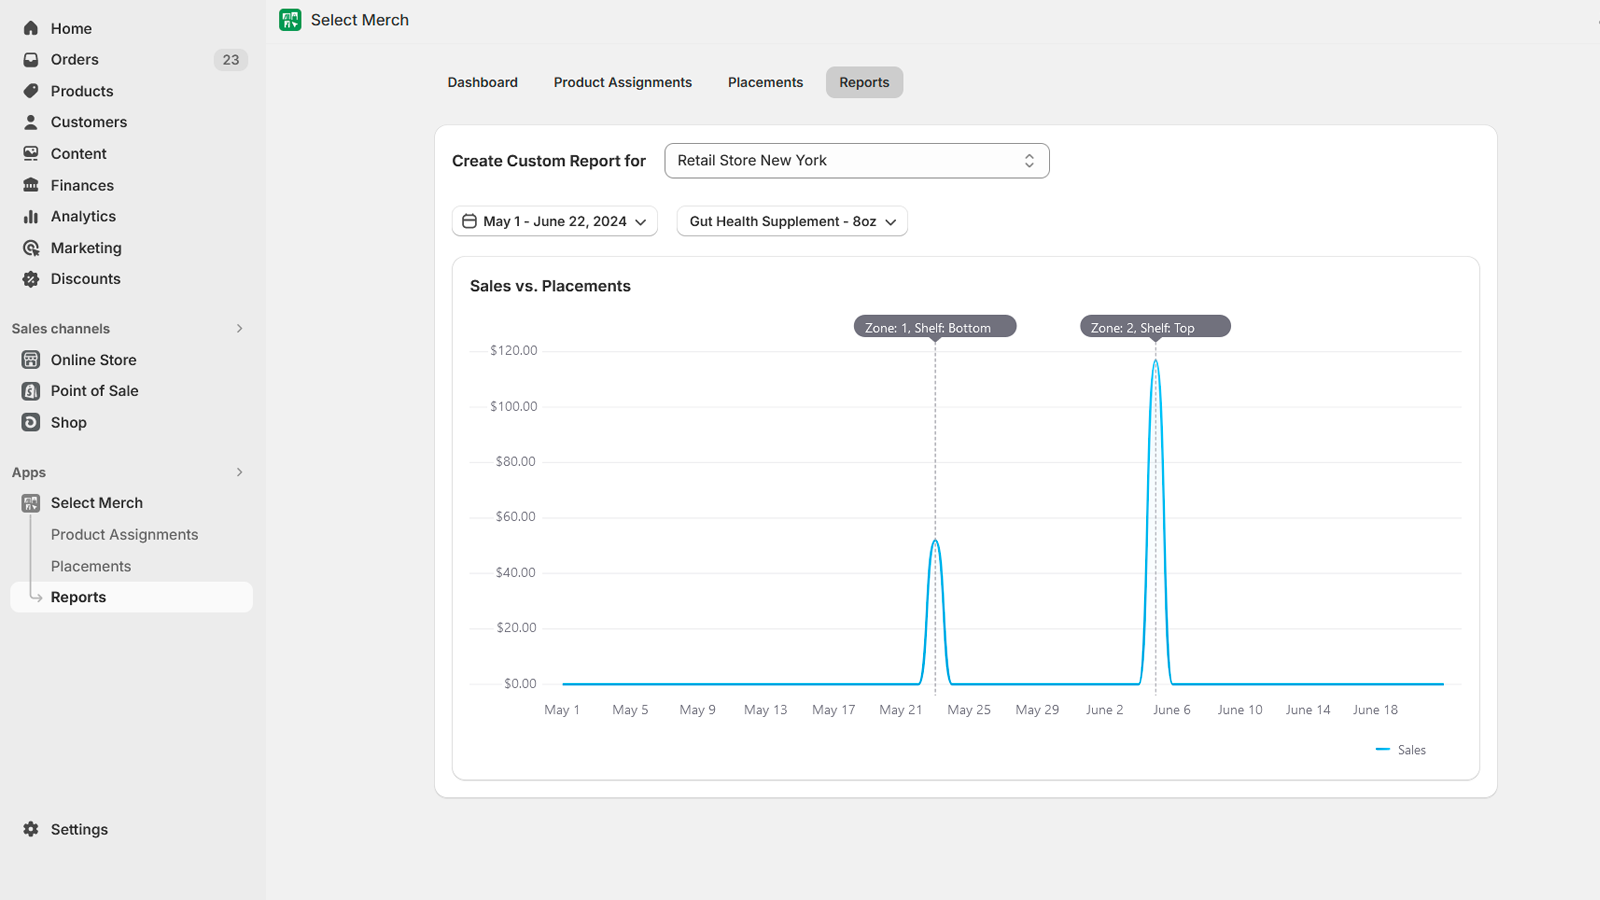Click the Finances bank icon
1600x900 pixels.
(x=31, y=185)
